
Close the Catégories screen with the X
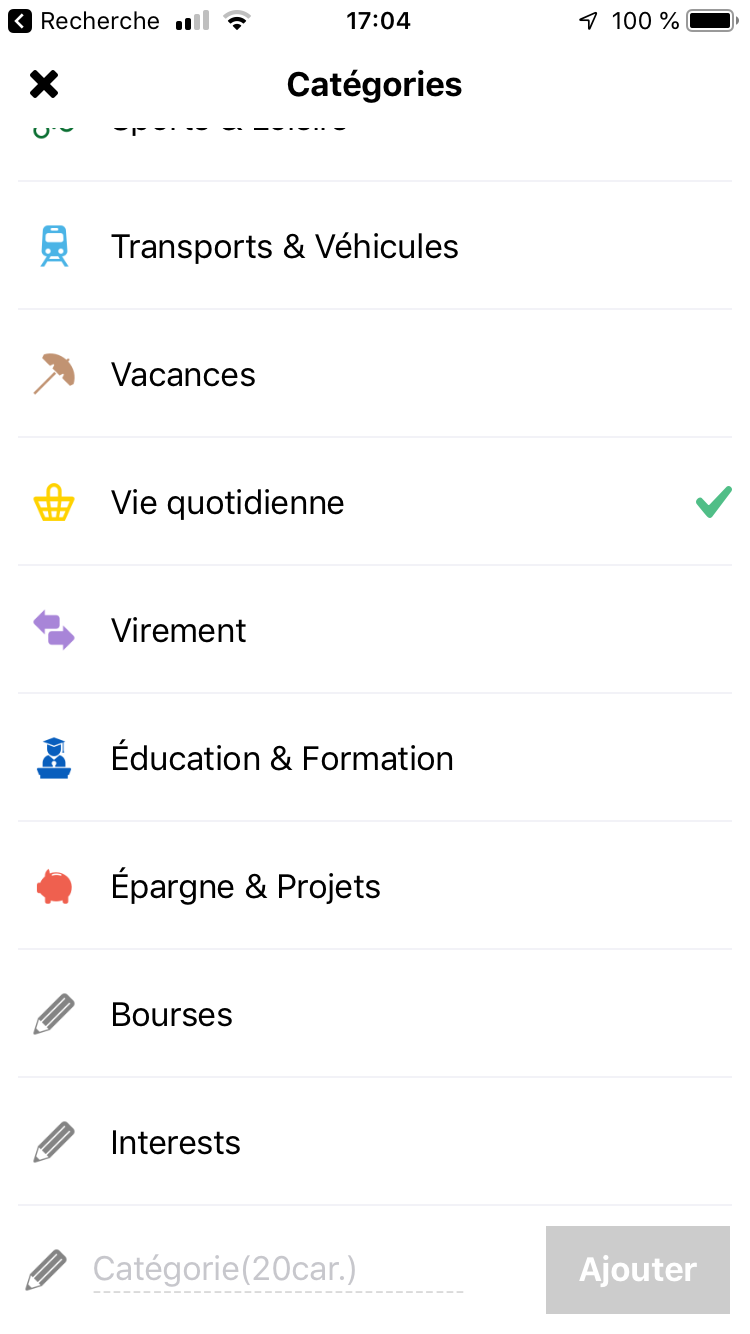click(x=44, y=85)
